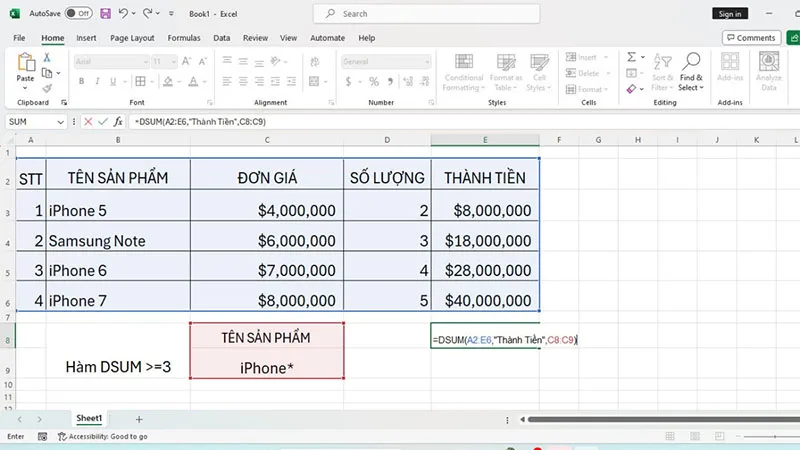Open the Name Box dropdown
Screen dimensions: 800x450
60,122
